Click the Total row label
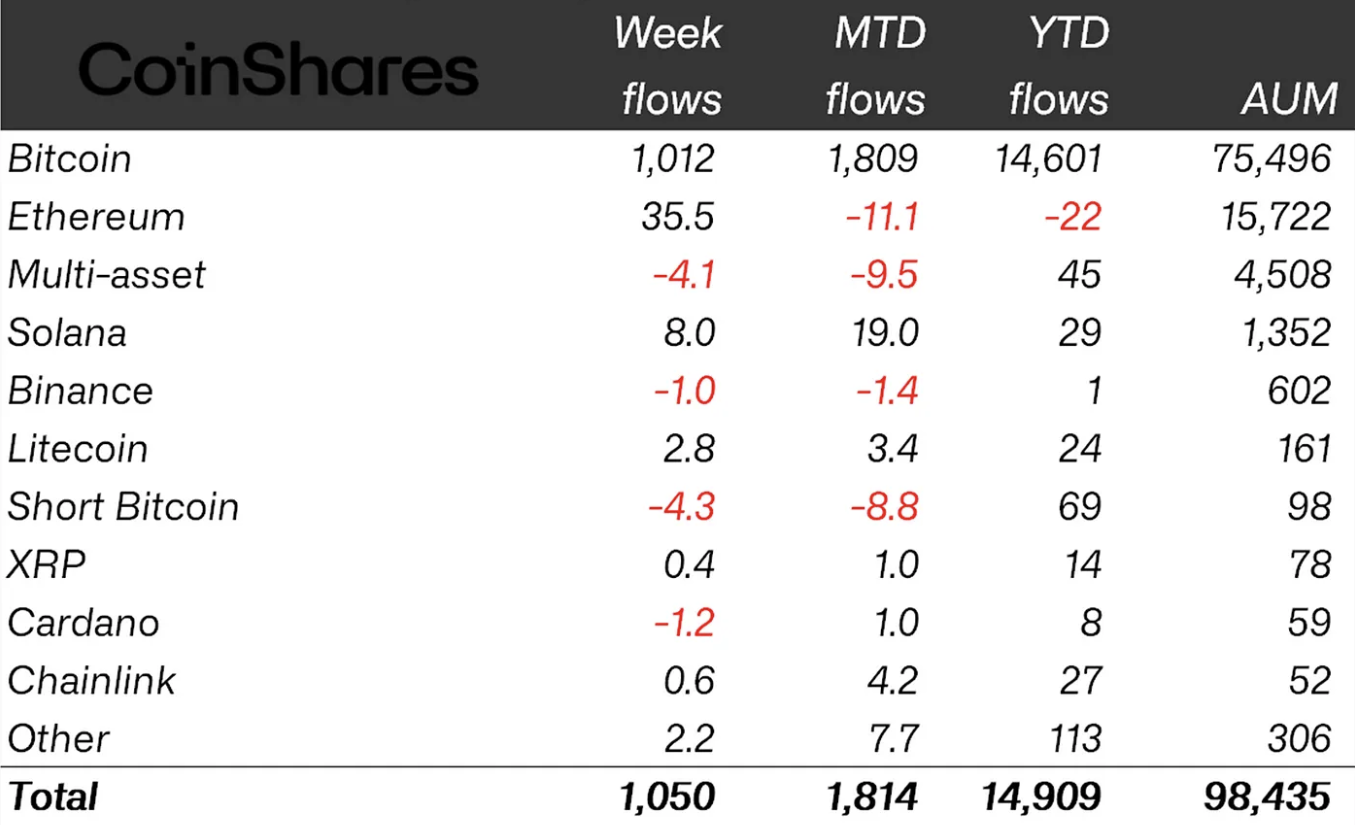Viewport: 1355px width, 825px height. point(53,797)
